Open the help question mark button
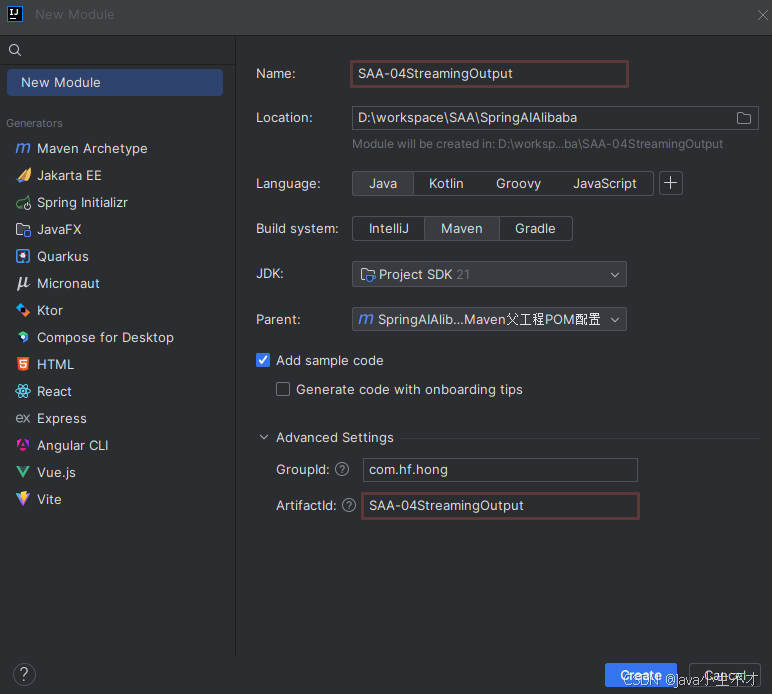The image size is (772, 694). click(24, 674)
